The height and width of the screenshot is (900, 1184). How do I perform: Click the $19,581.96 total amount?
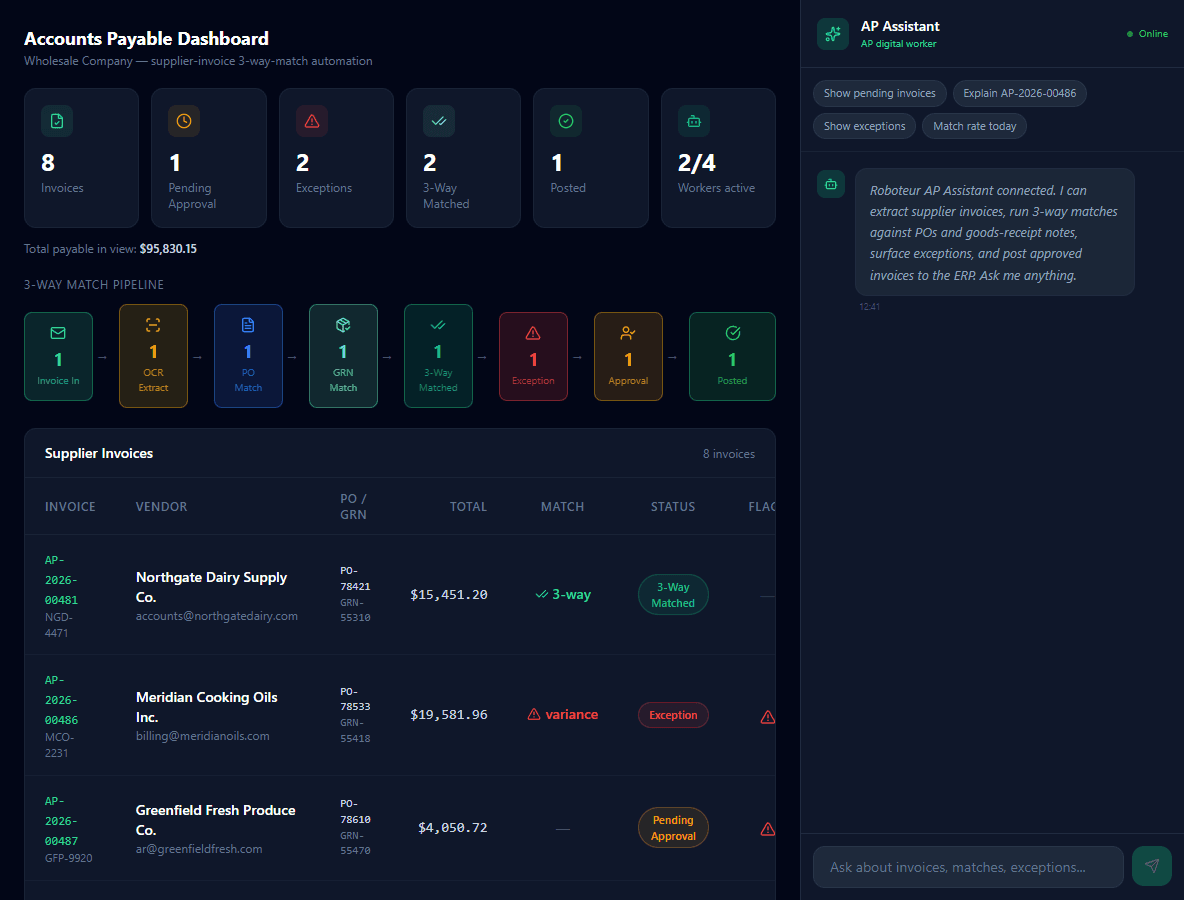[449, 714]
